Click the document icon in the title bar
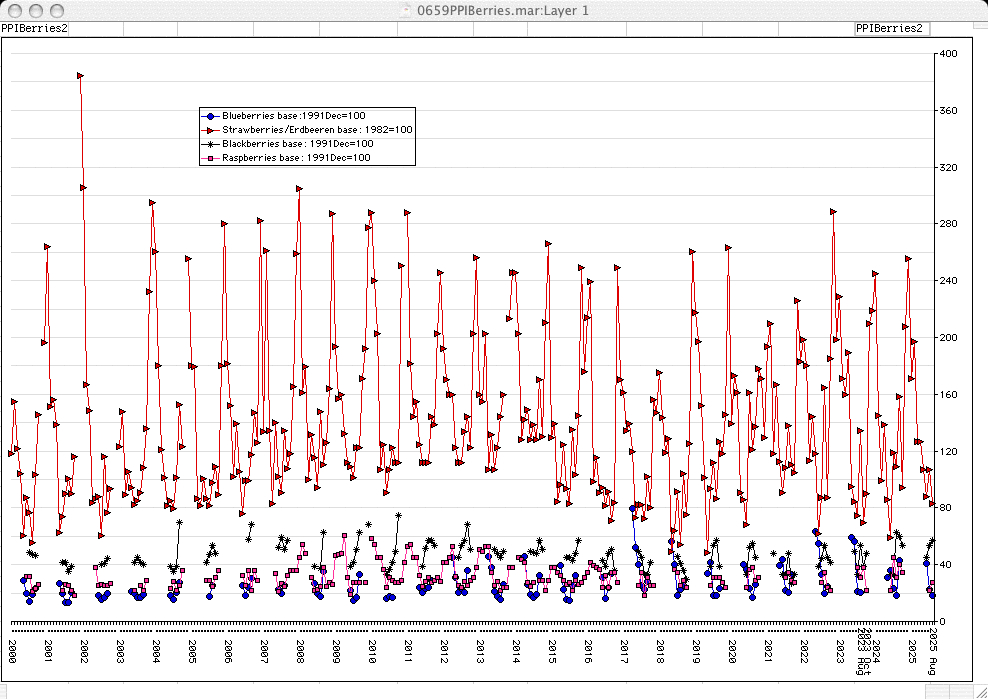Image resolution: width=988 pixels, height=699 pixels. point(404,10)
